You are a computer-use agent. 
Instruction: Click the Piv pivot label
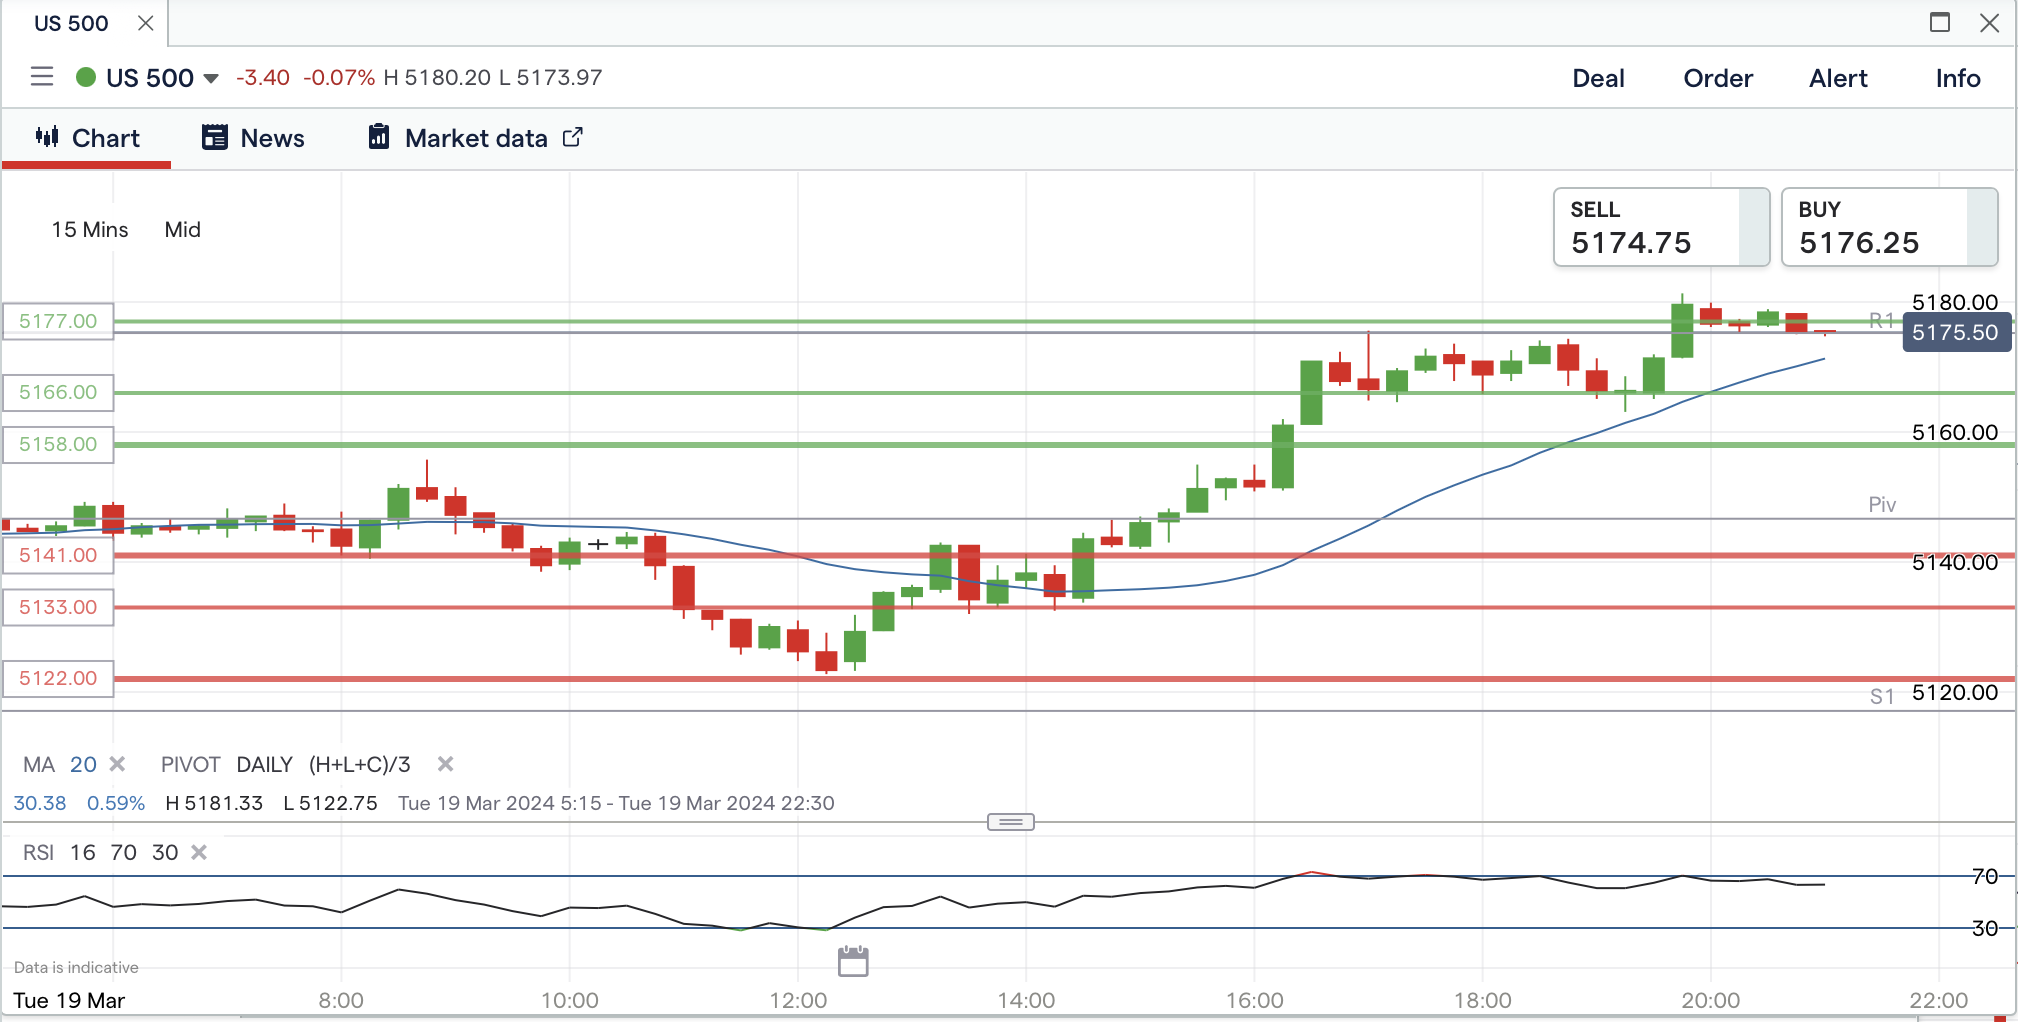pyautogui.click(x=1882, y=505)
